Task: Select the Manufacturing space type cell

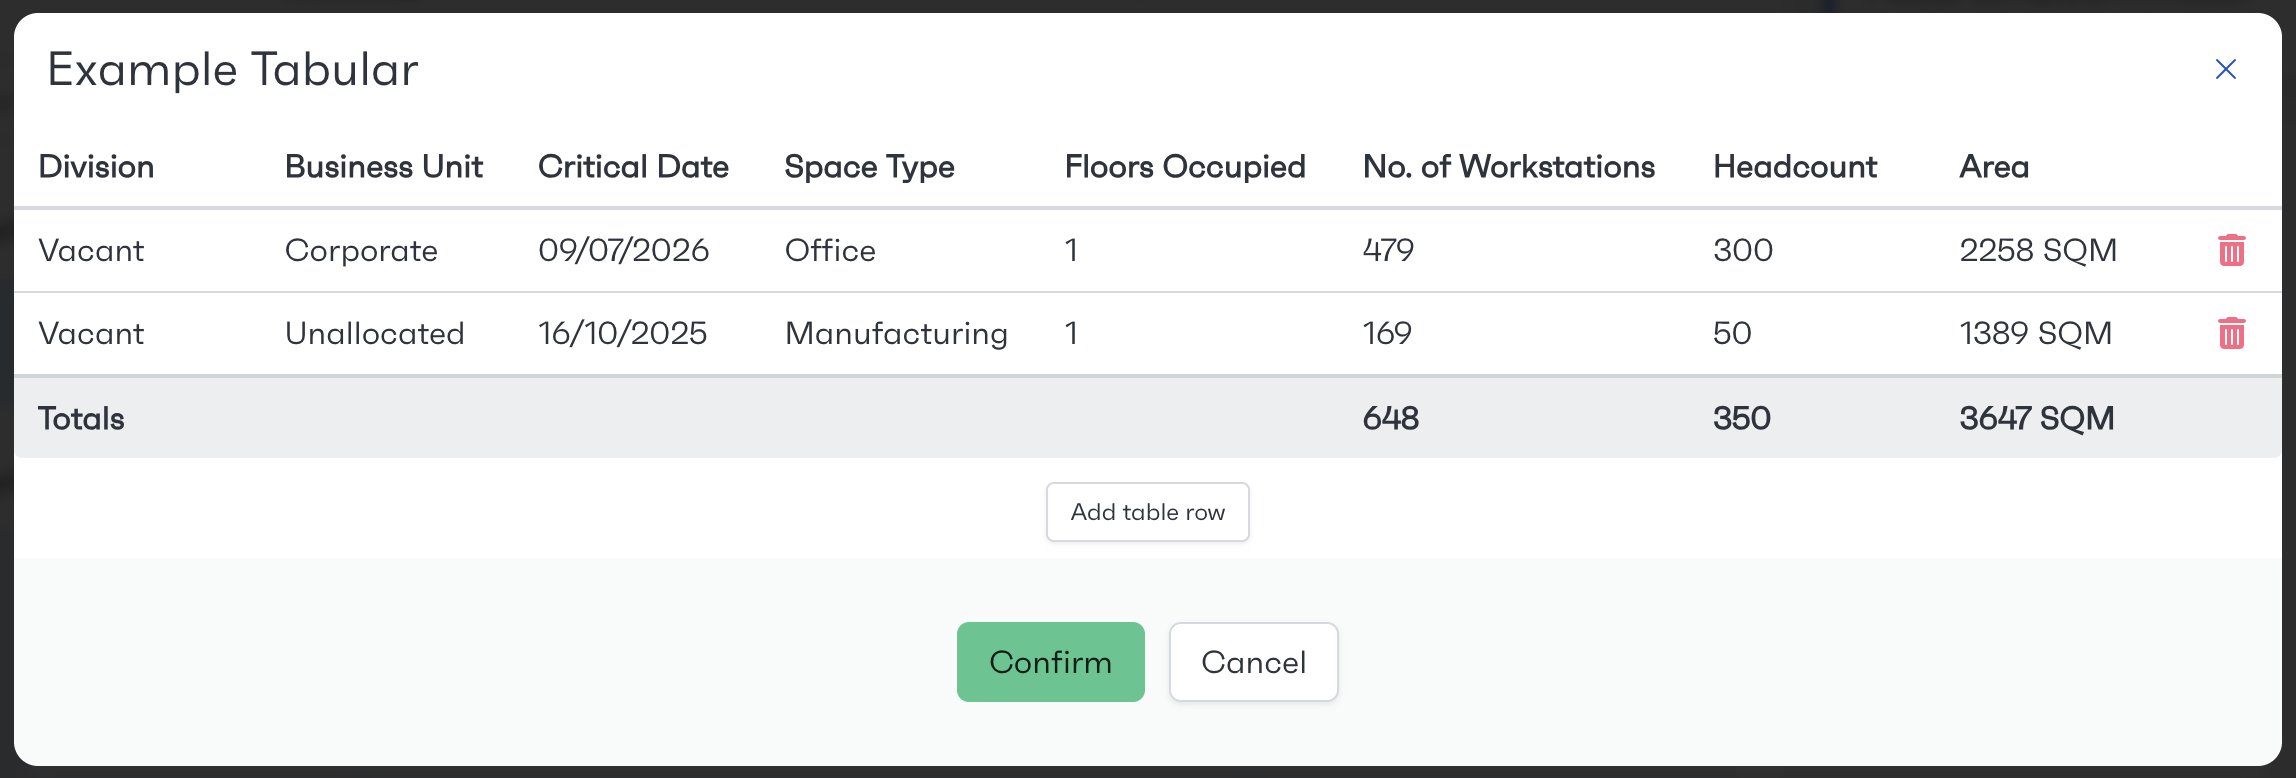Action: tap(896, 333)
